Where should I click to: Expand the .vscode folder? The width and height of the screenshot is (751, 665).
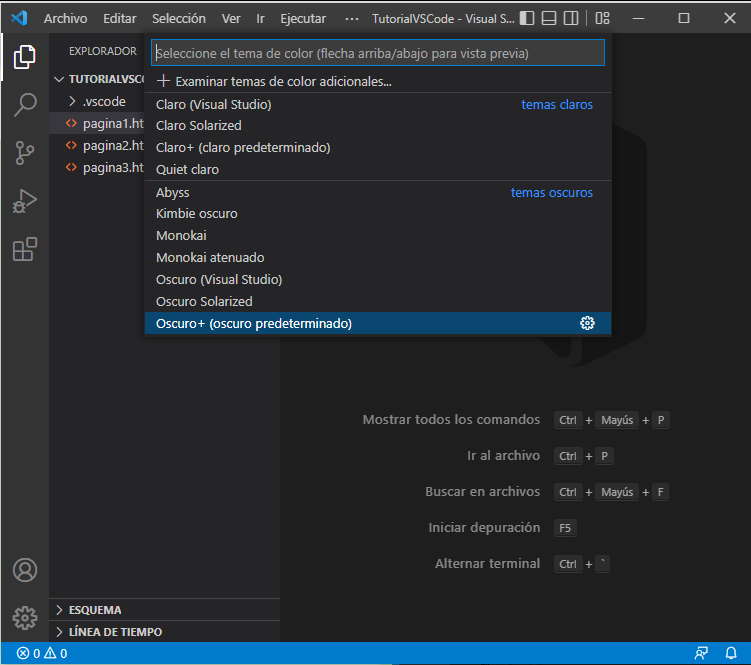click(x=97, y=102)
